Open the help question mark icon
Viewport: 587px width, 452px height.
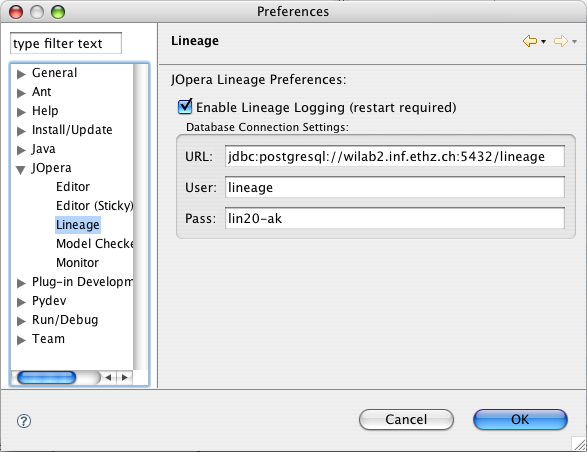pos(24,421)
